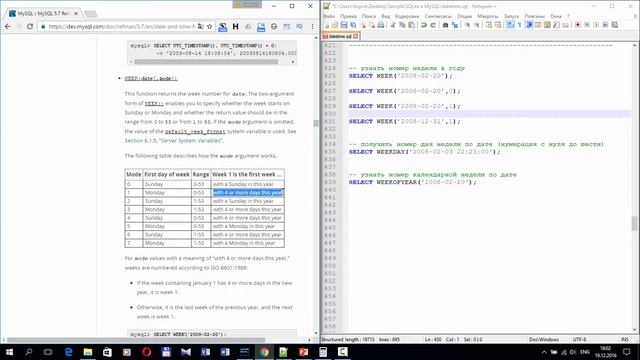This screenshot has height=360, width=640.
Task: Click bold H extension icon in Chrome
Action: click(x=236, y=26)
